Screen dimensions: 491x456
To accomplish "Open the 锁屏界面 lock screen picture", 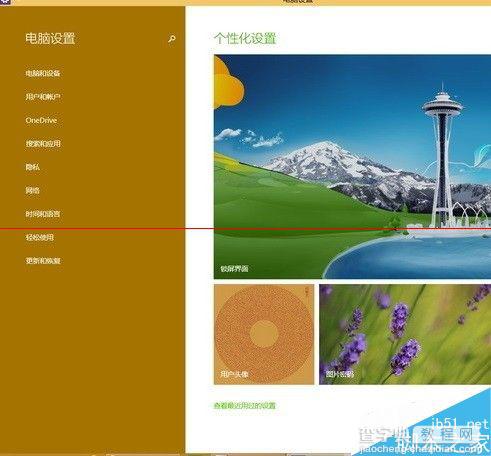I will coord(352,167).
